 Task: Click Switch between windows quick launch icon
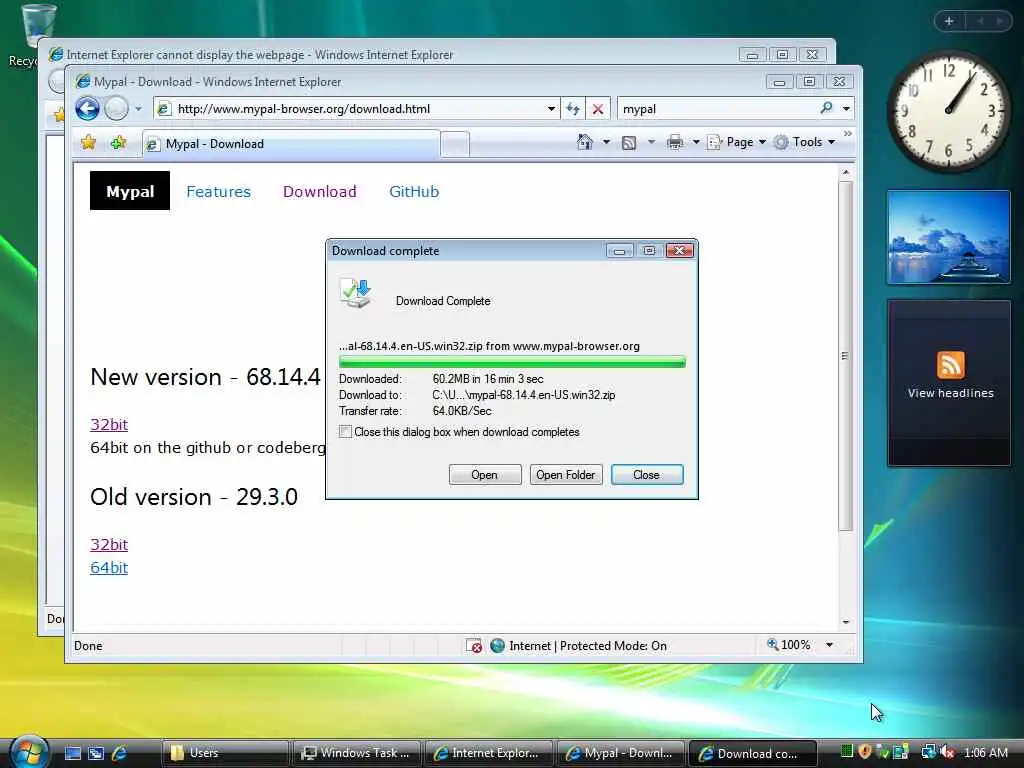[x=96, y=753]
